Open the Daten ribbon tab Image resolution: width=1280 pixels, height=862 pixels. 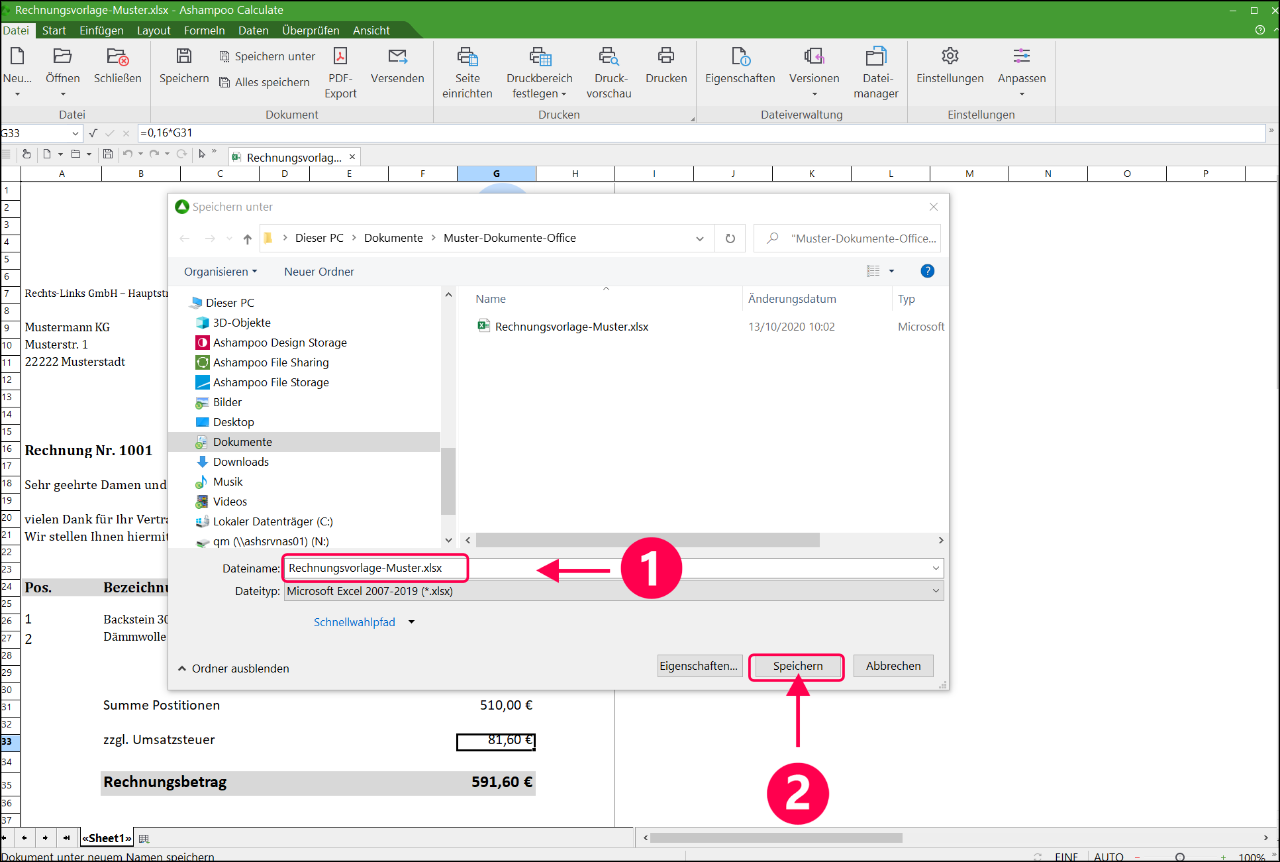point(253,31)
